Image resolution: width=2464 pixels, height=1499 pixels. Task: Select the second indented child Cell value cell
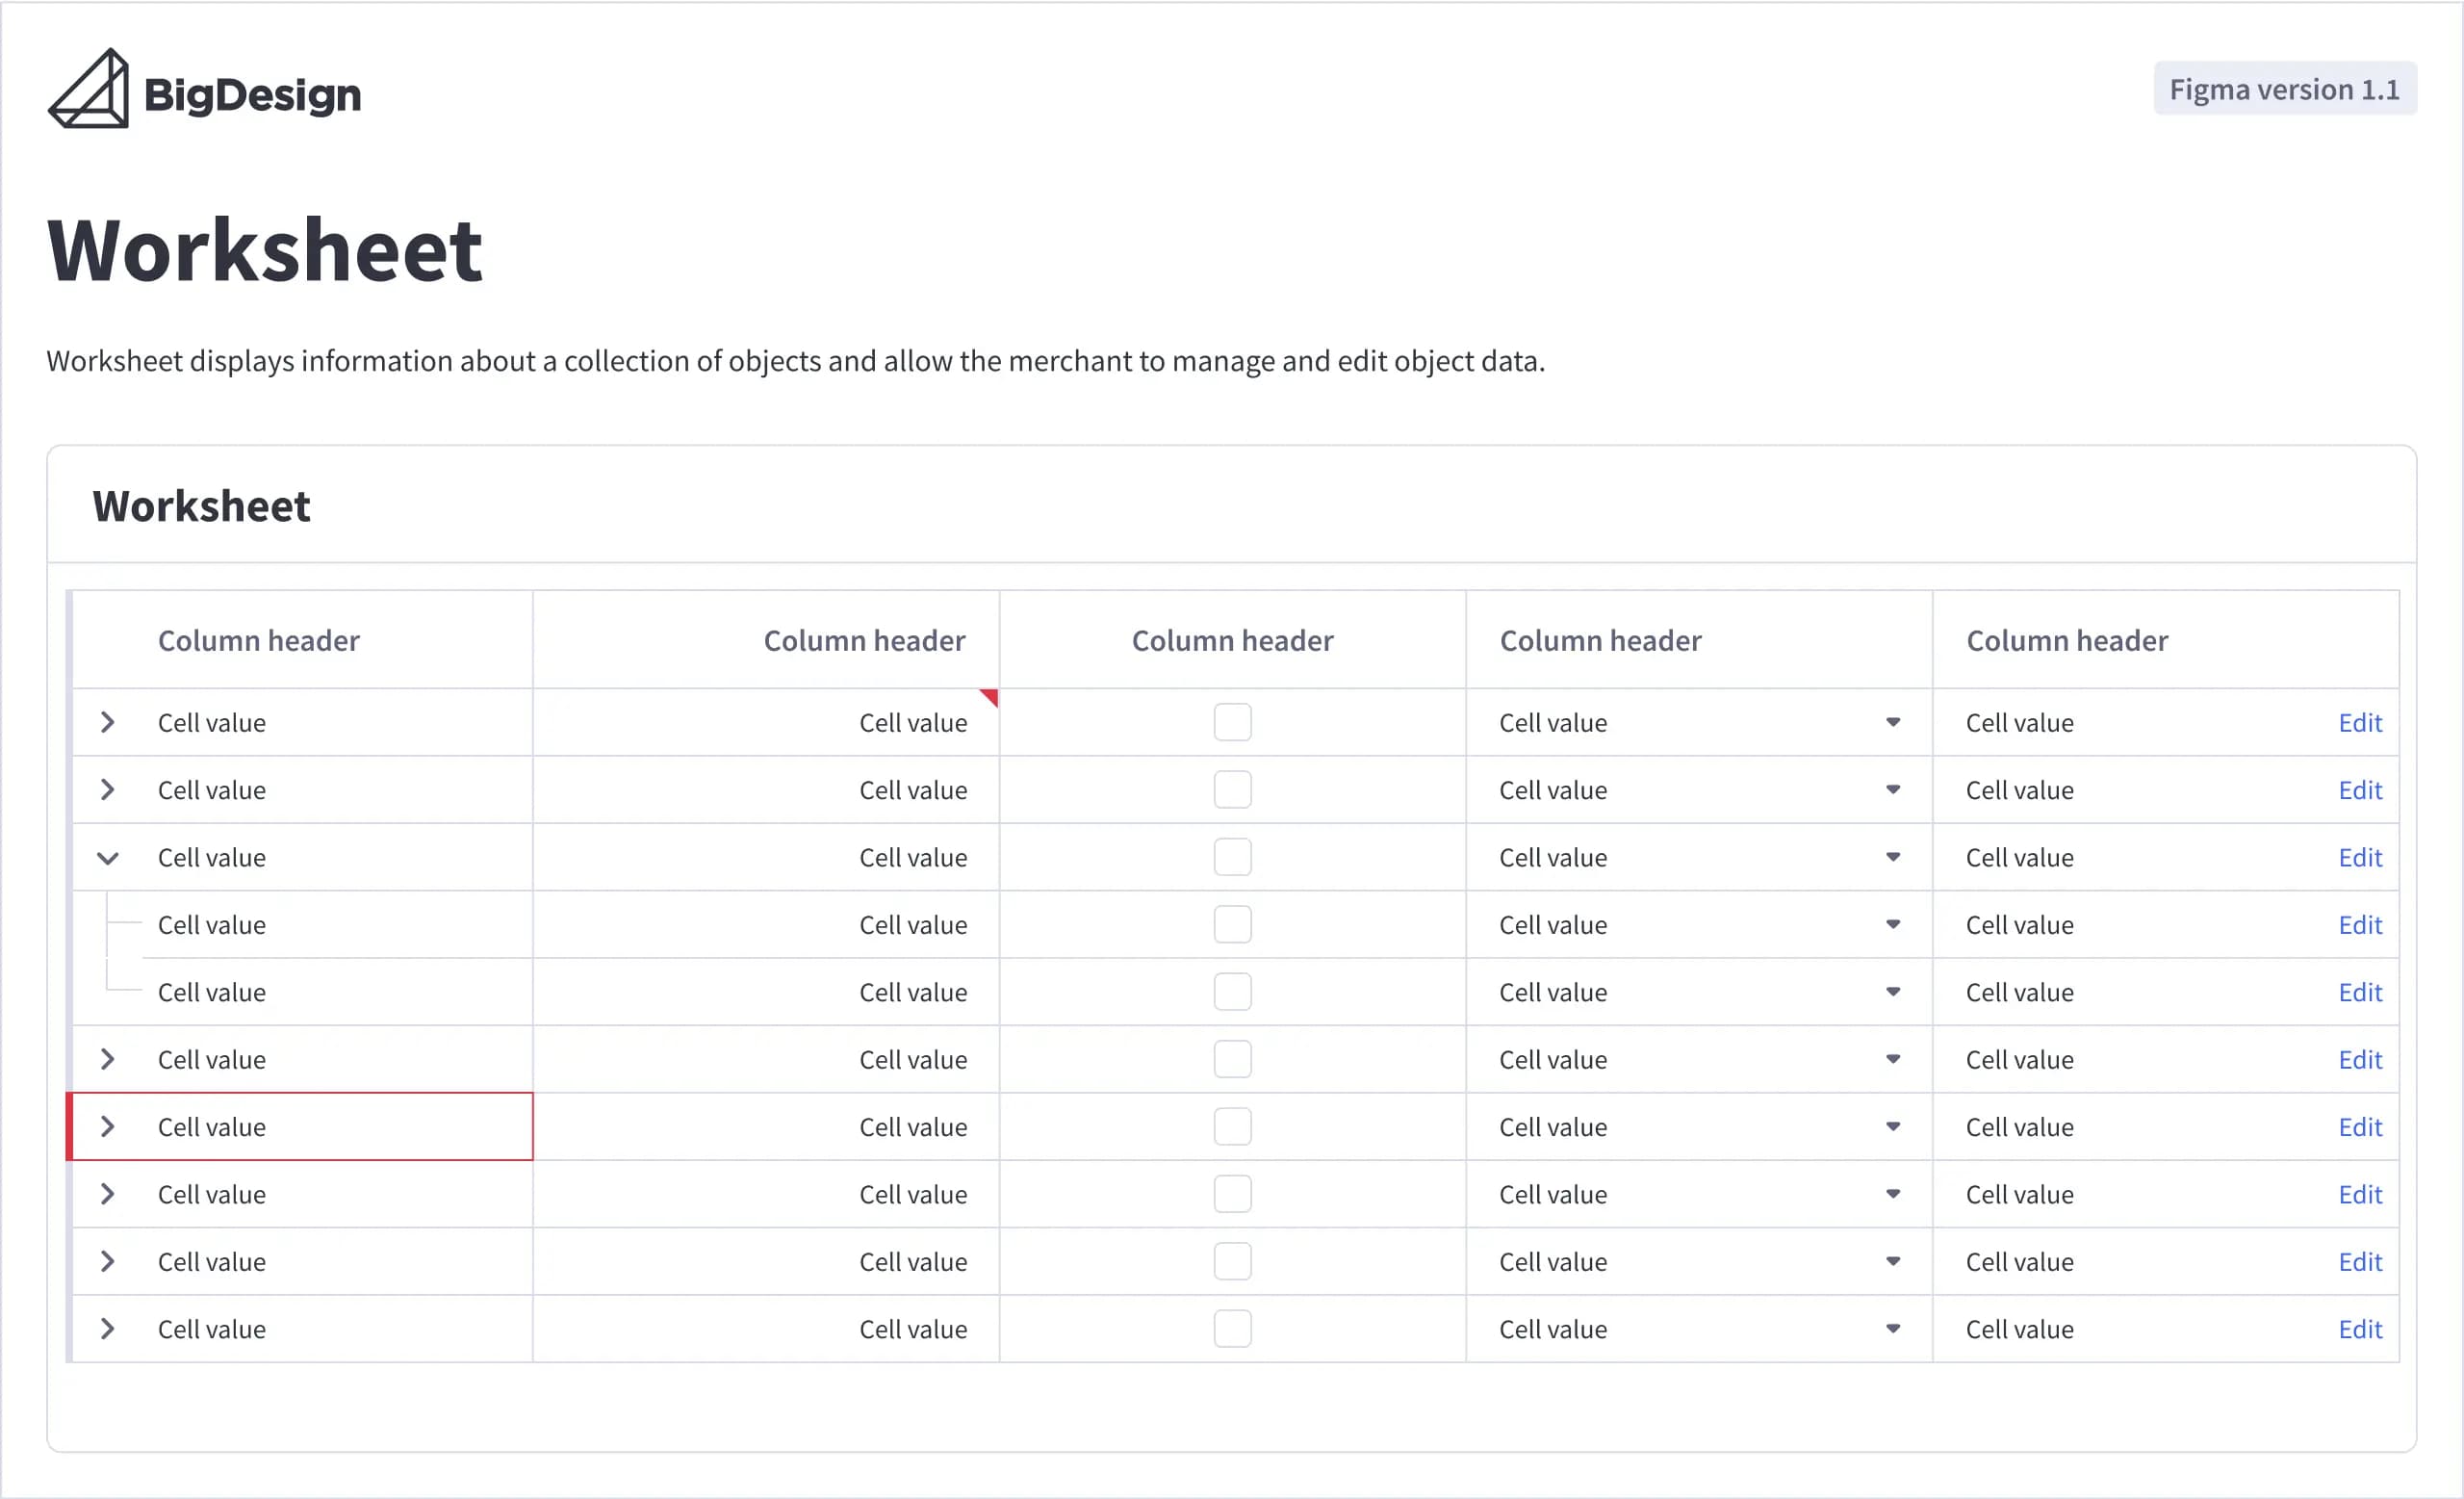tap(302, 992)
